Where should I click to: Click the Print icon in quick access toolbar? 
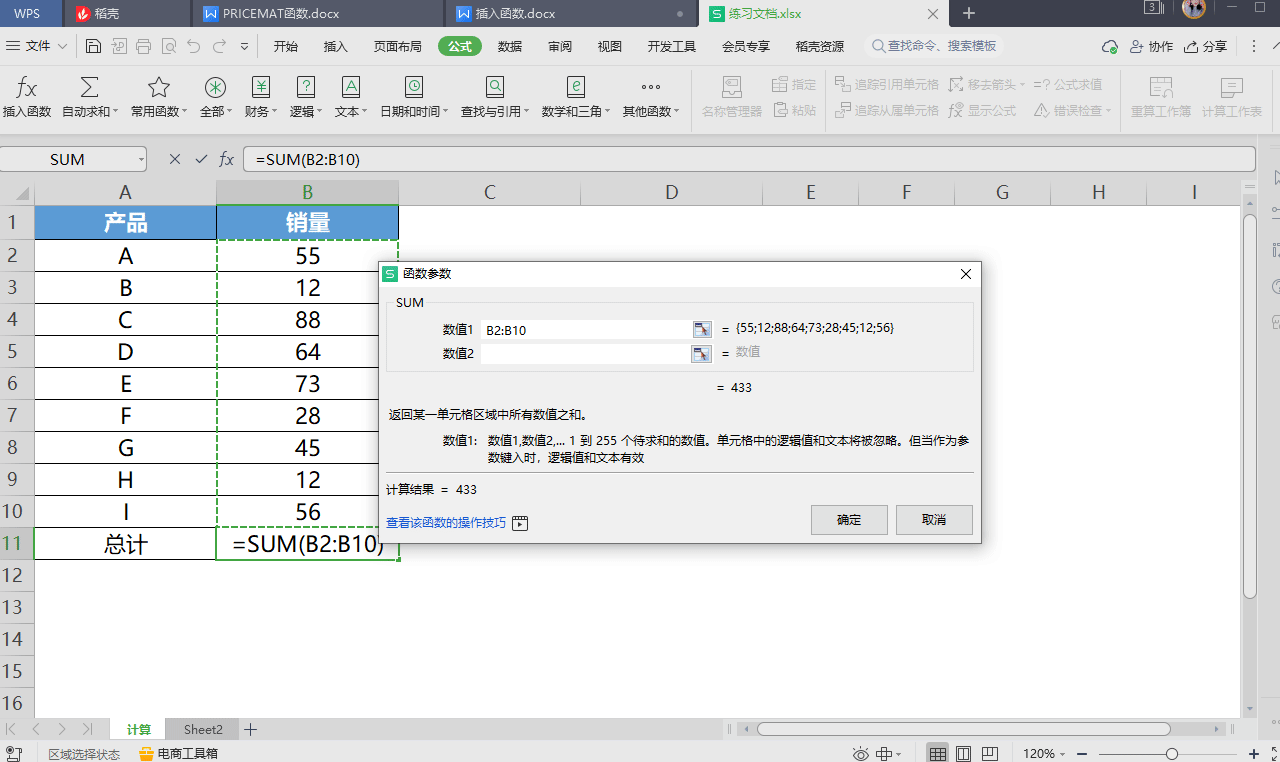pyautogui.click(x=143, y=46)
